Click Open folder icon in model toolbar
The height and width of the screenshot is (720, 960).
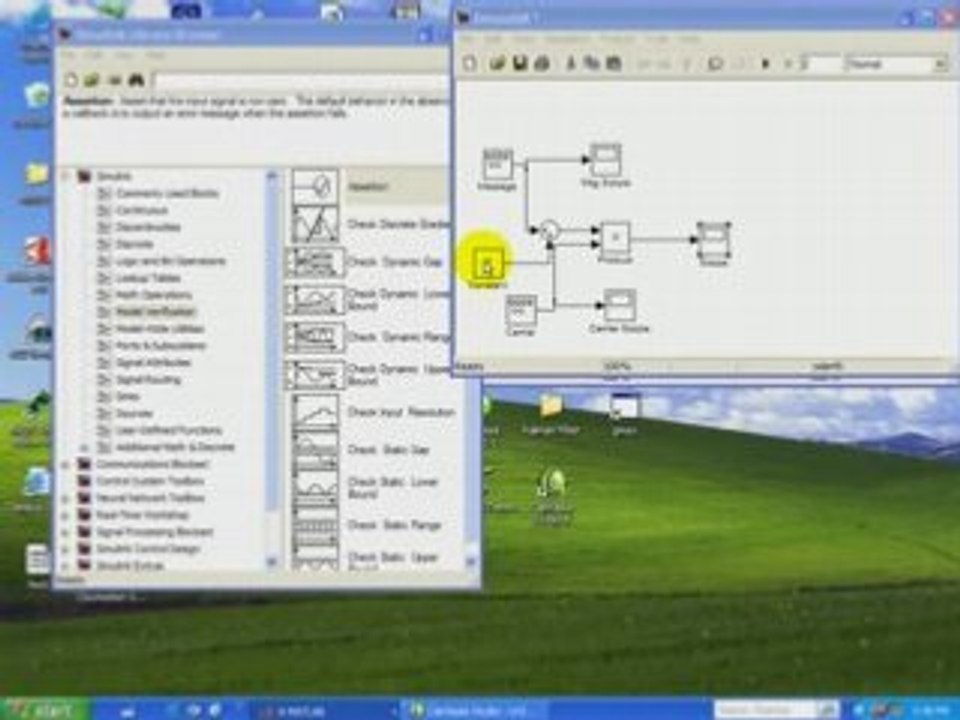click(x=497, y=63)
